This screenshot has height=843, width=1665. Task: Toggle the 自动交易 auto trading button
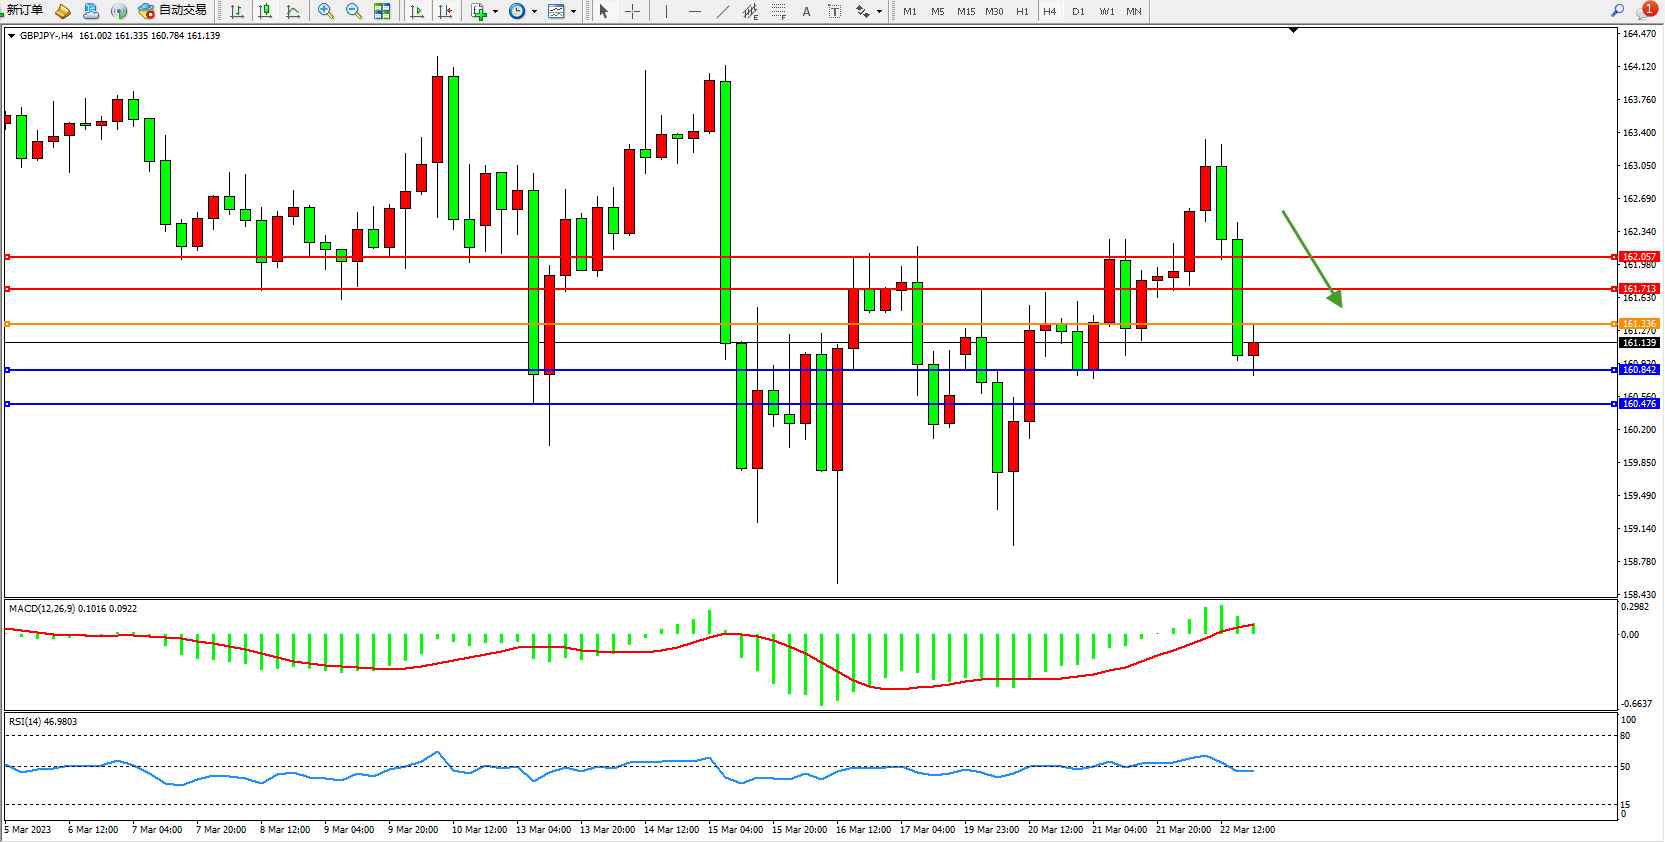click(x=173, y=10)
